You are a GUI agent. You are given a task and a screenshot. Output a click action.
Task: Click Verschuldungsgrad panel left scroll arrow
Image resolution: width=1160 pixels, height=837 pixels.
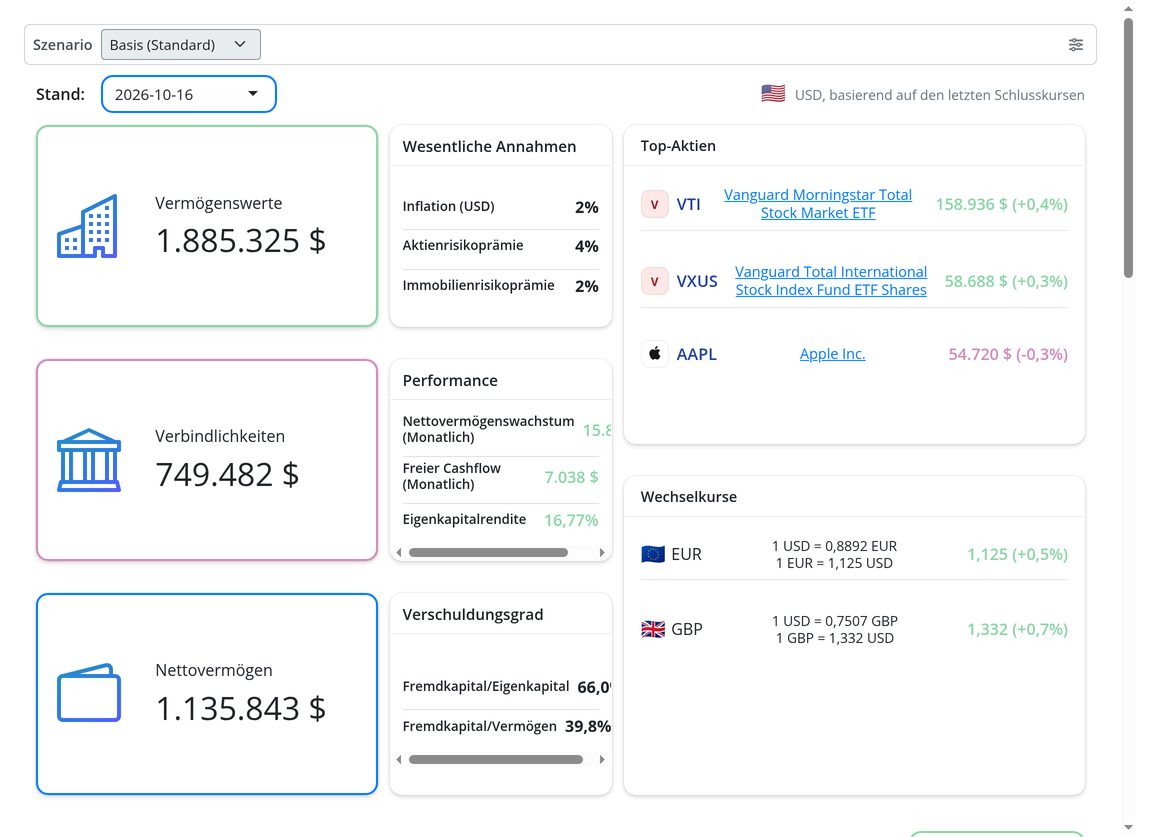click(399, 759)
